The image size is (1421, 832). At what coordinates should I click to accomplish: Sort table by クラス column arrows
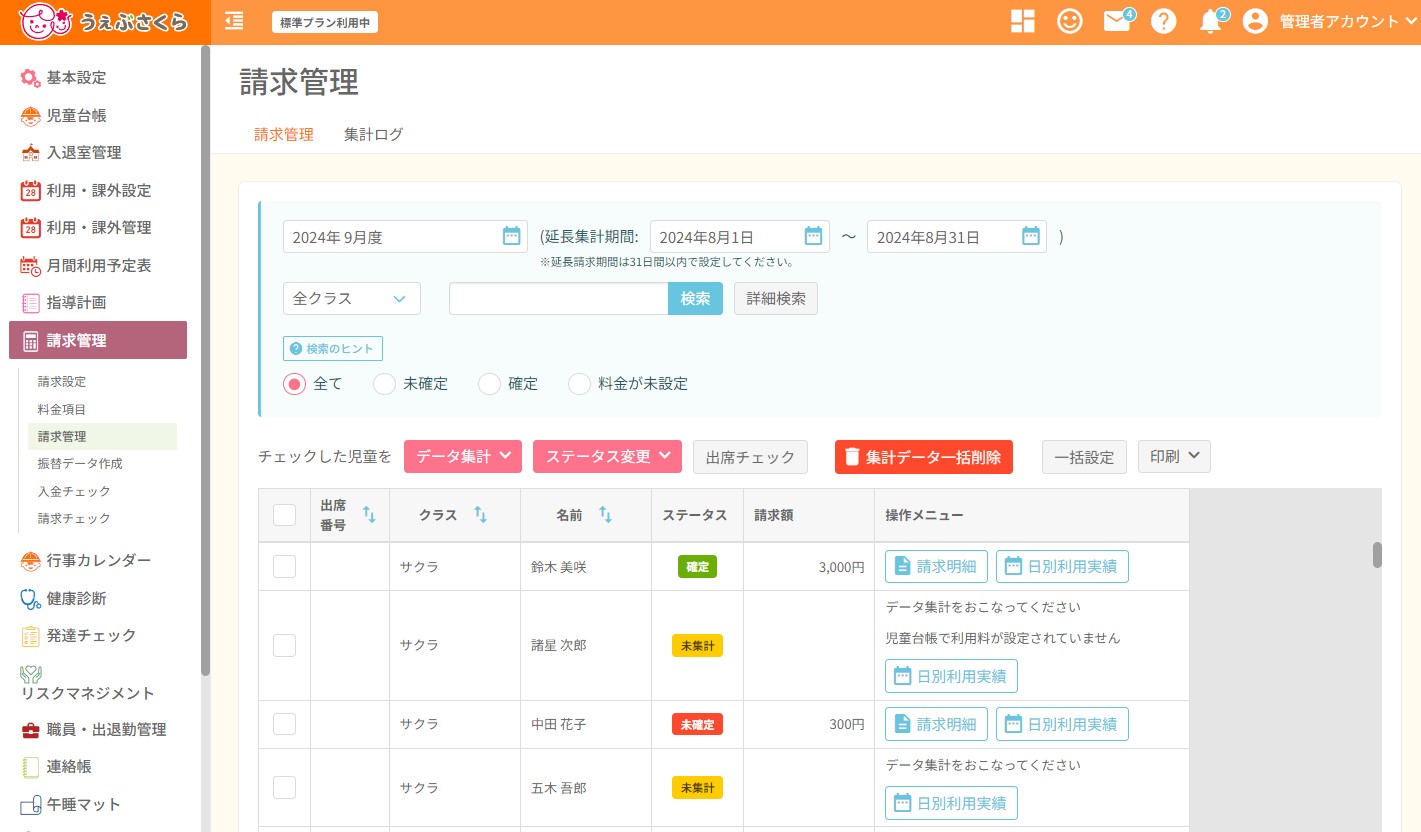click(480, 515)
